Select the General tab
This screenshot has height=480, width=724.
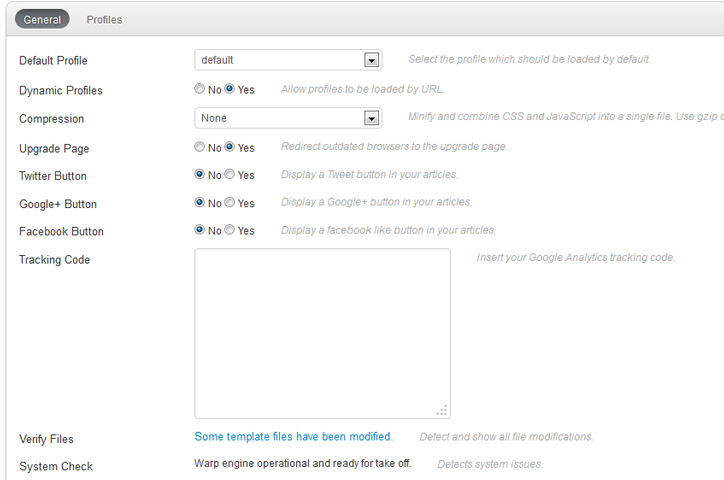(x=42, y=19)
